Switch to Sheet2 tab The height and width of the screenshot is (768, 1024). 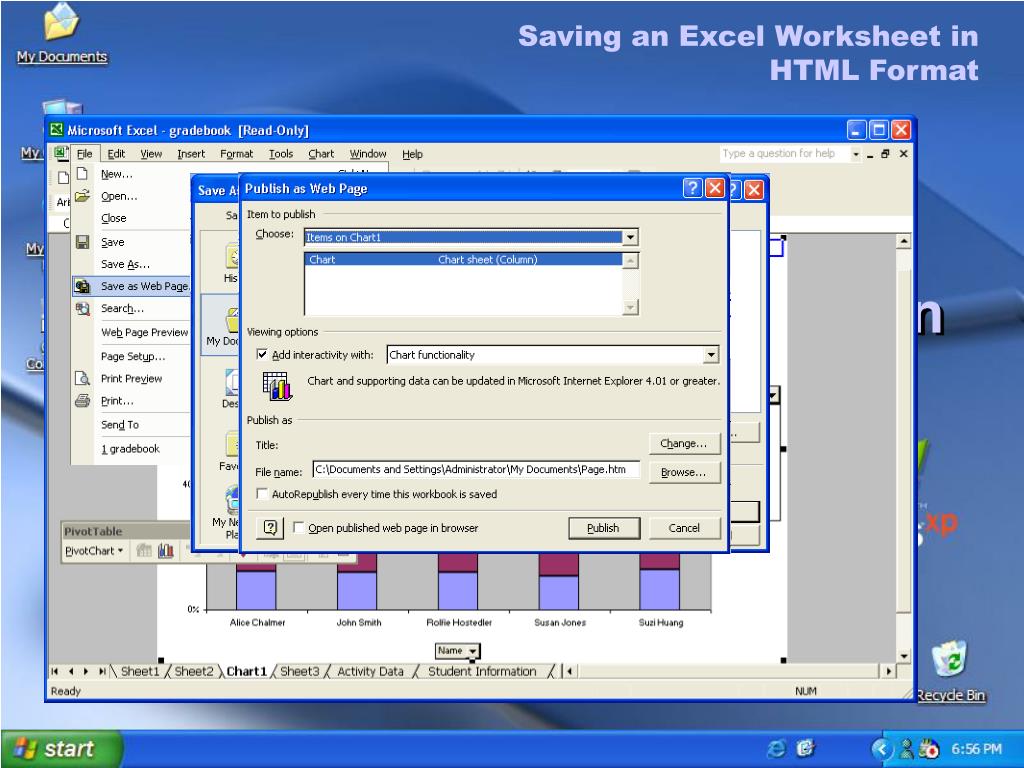tap(193, 671)
